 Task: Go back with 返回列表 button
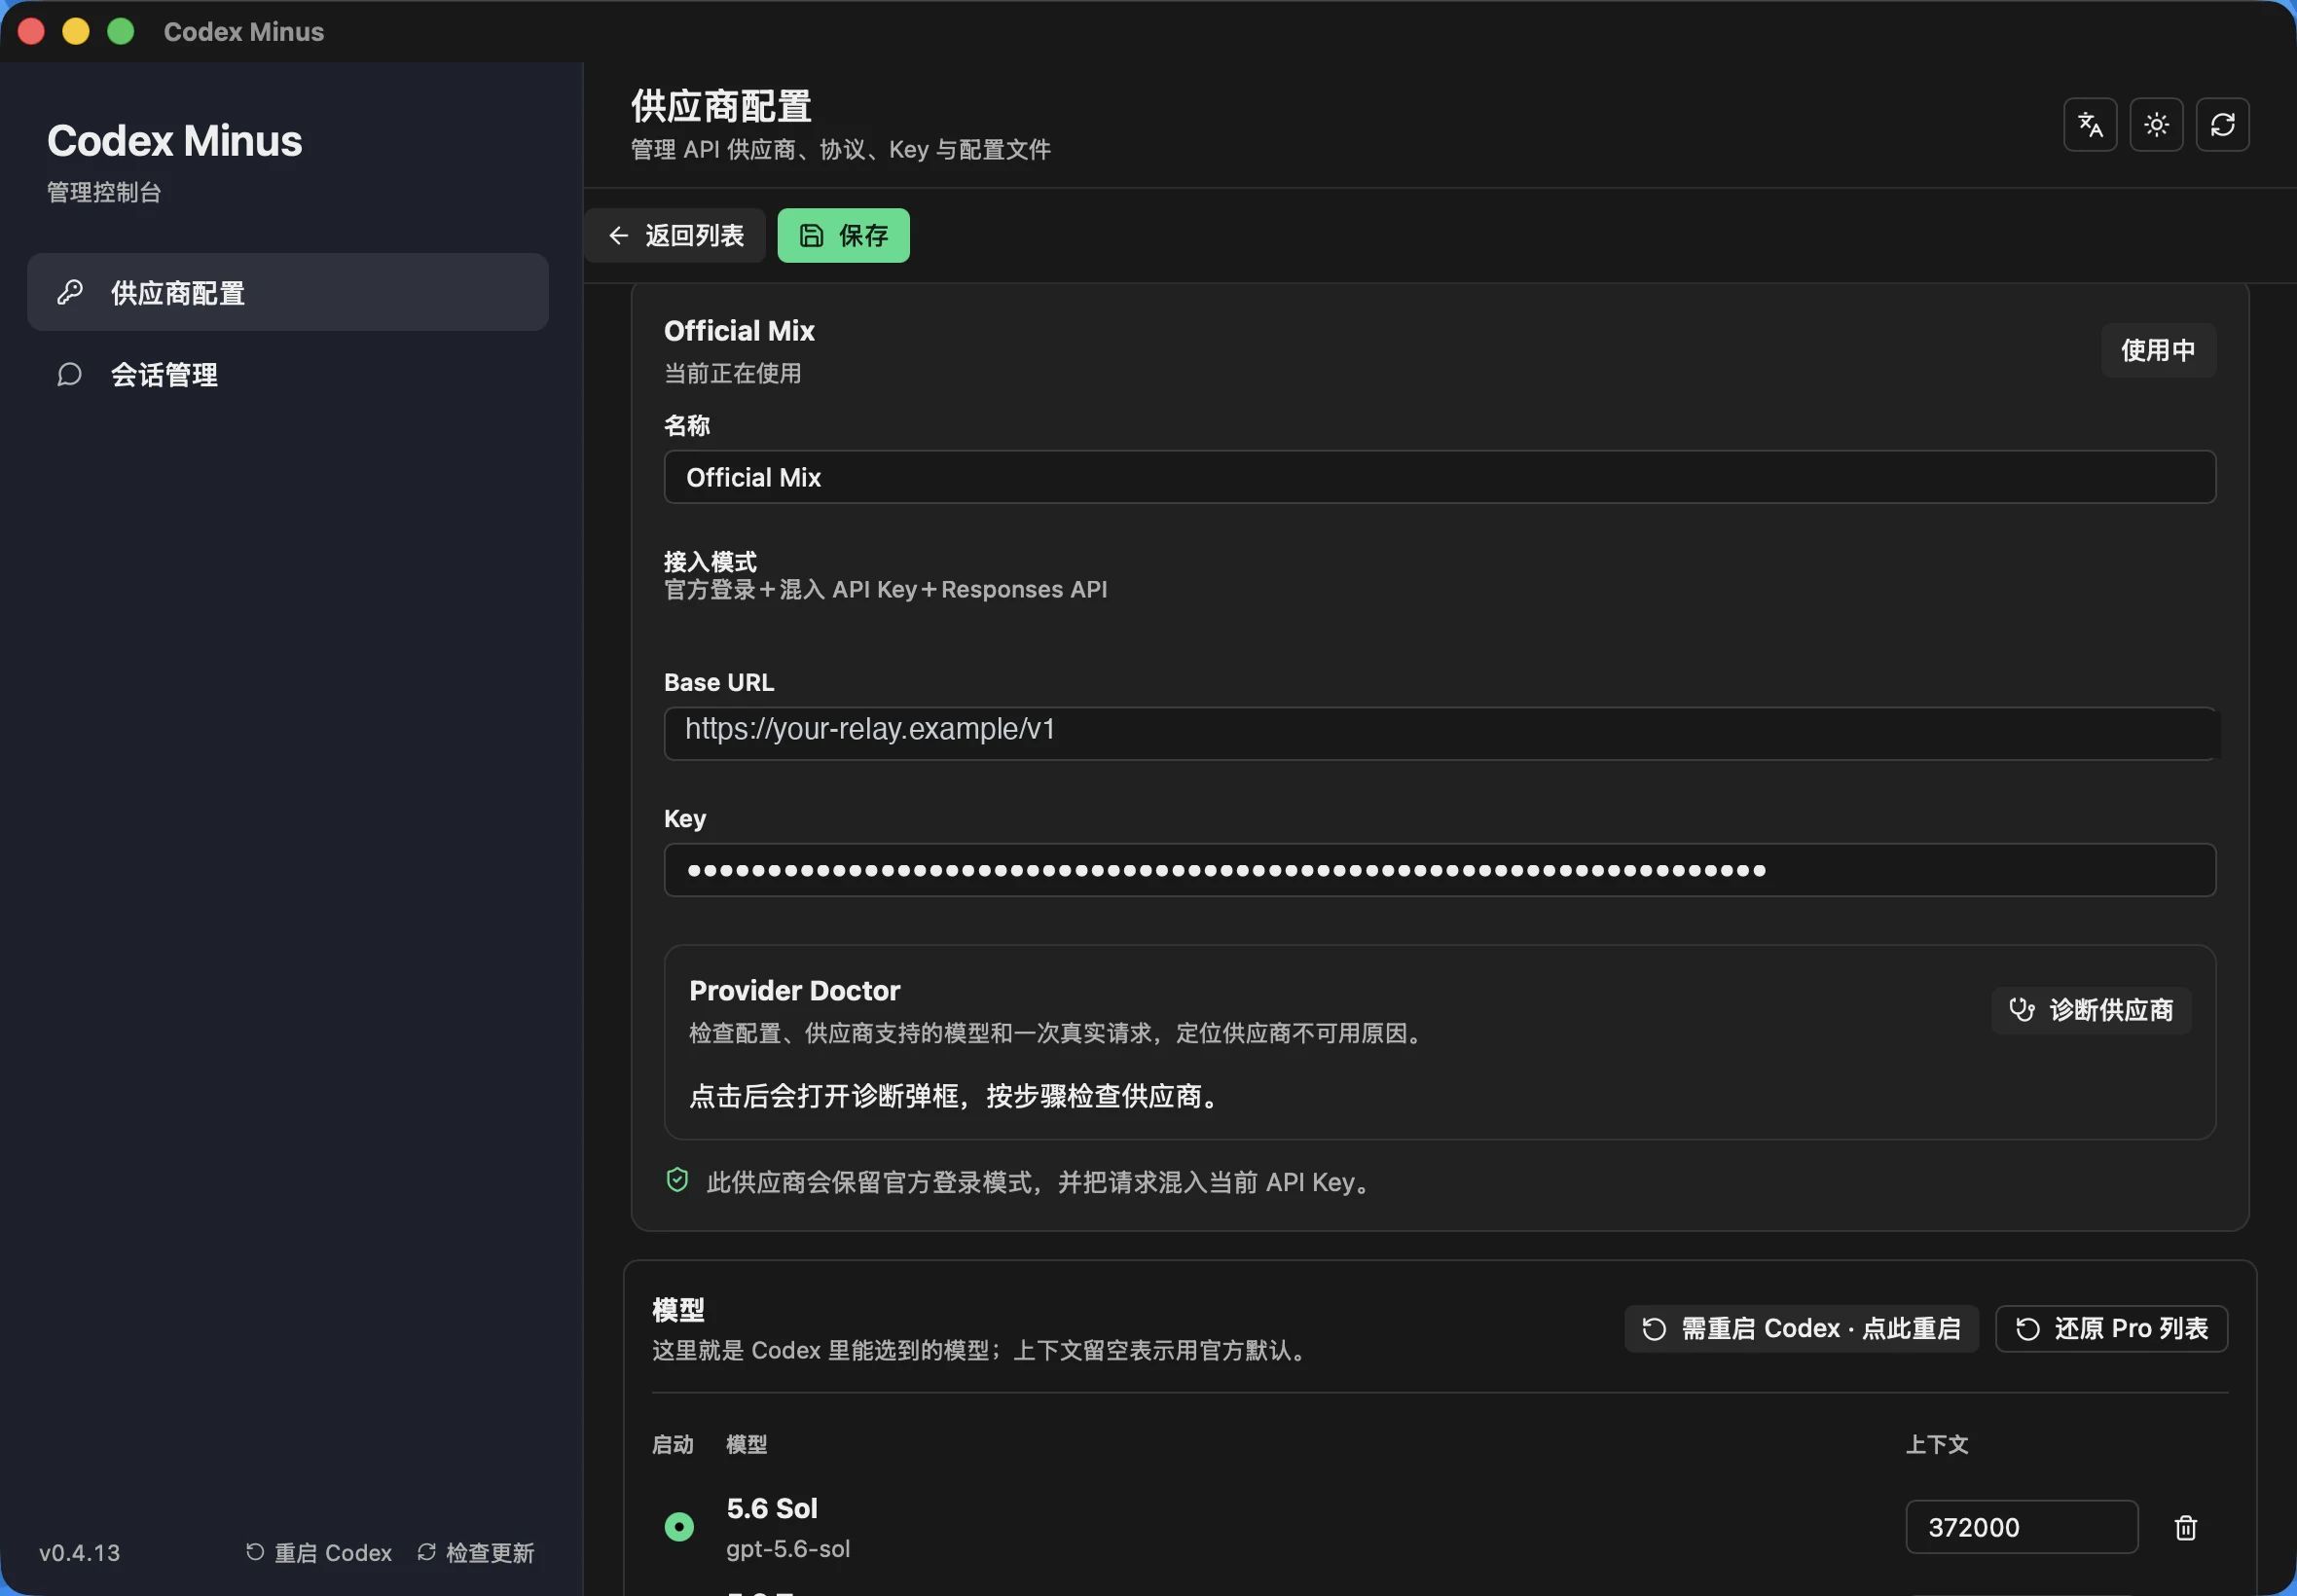pyautogui.click(x=676, y=236)
